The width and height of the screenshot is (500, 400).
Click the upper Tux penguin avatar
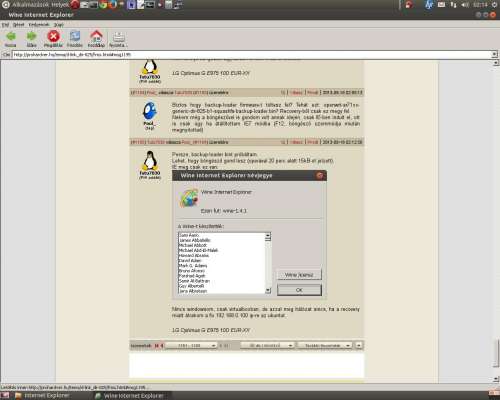tap(150, 67)
